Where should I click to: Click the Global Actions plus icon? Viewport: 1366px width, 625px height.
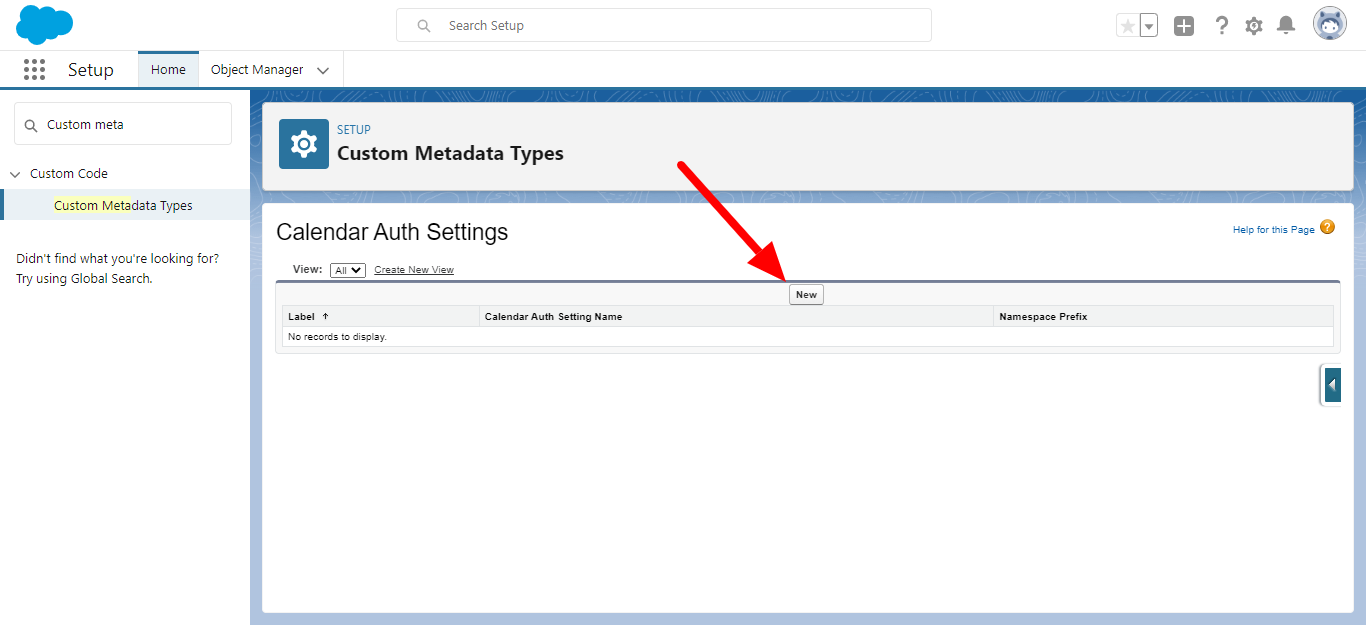[1184, 26]
